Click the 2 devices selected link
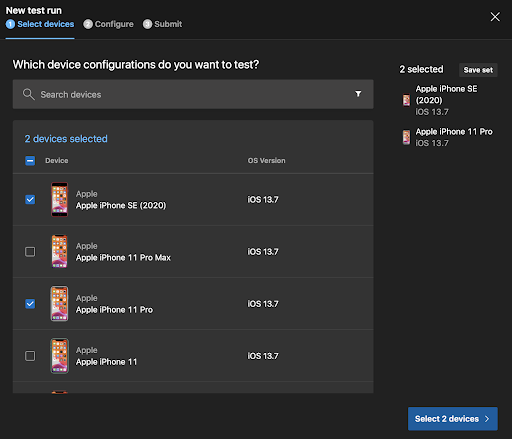 (66, 139)
